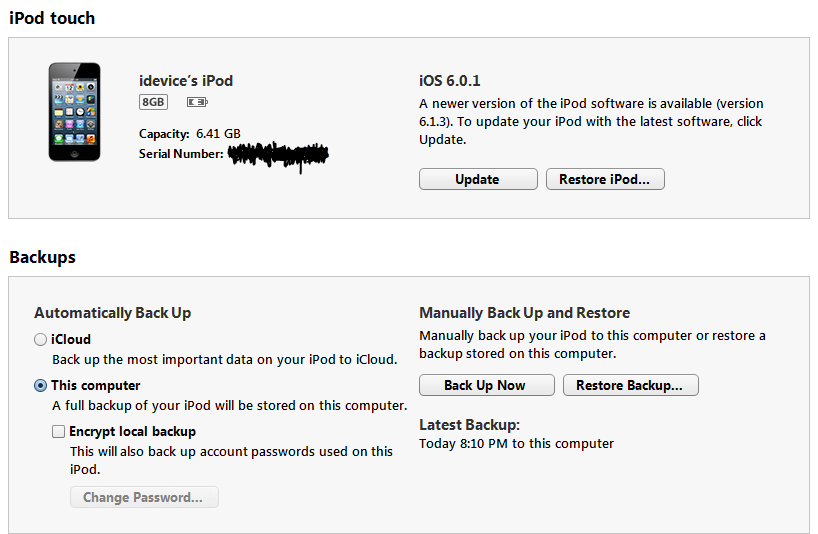Open the Restore Backup... dialog
Image resolution: width=818 pixels, height=534 pixels.
[x=630, y=385]
